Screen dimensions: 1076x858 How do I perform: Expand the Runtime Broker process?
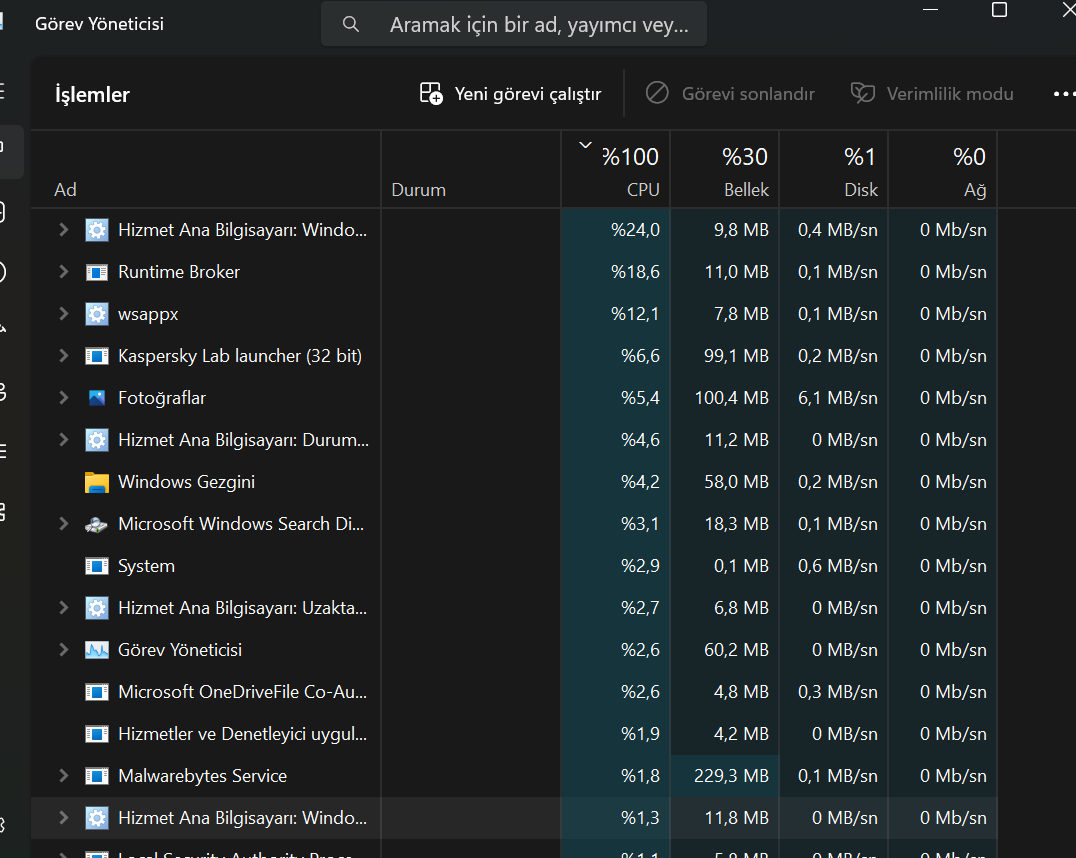[x=64, y=272]
